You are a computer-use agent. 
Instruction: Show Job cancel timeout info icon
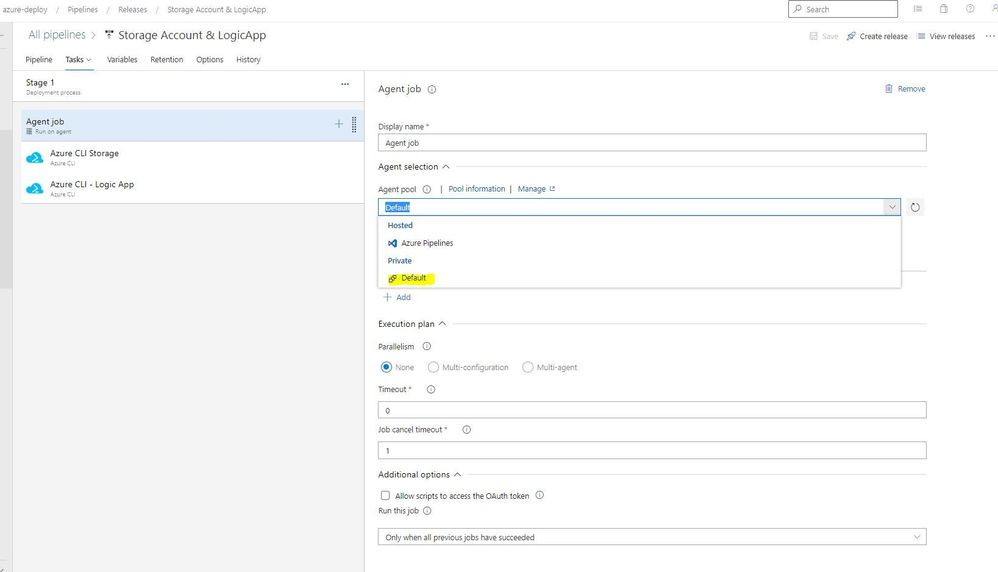point(467,430)
